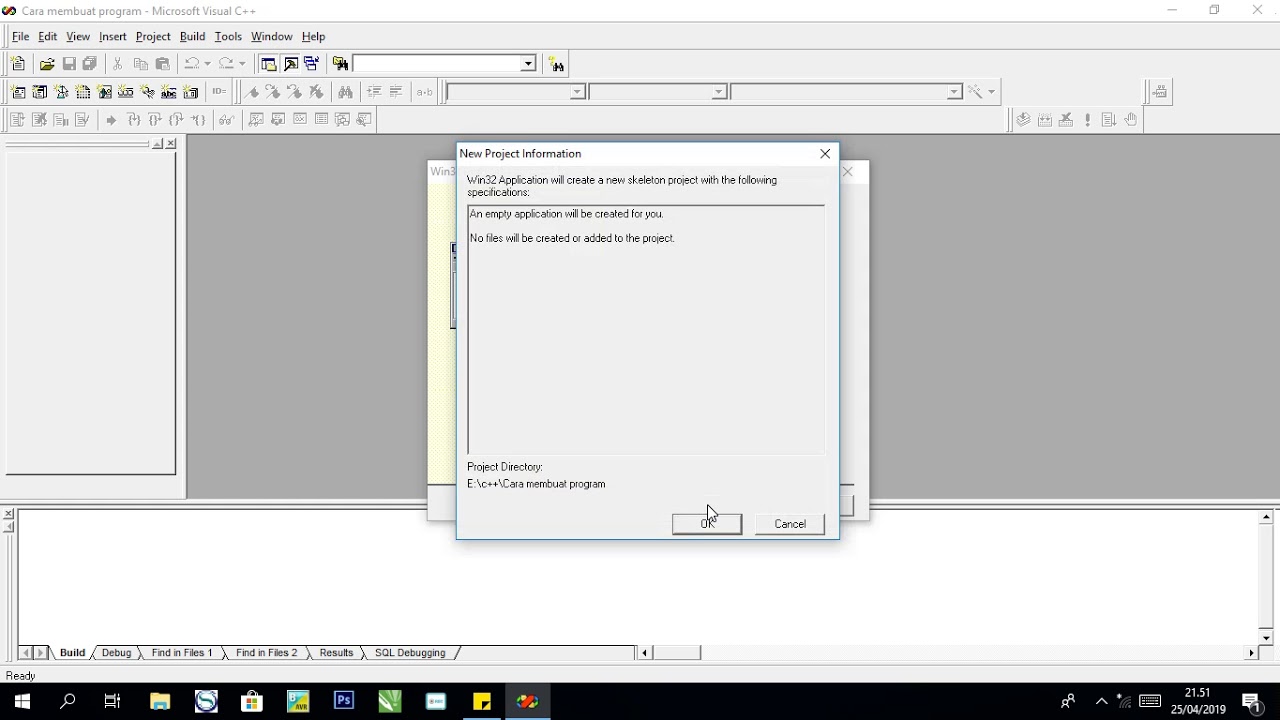Click the Insert Breakpoint hand icon

1131,120
